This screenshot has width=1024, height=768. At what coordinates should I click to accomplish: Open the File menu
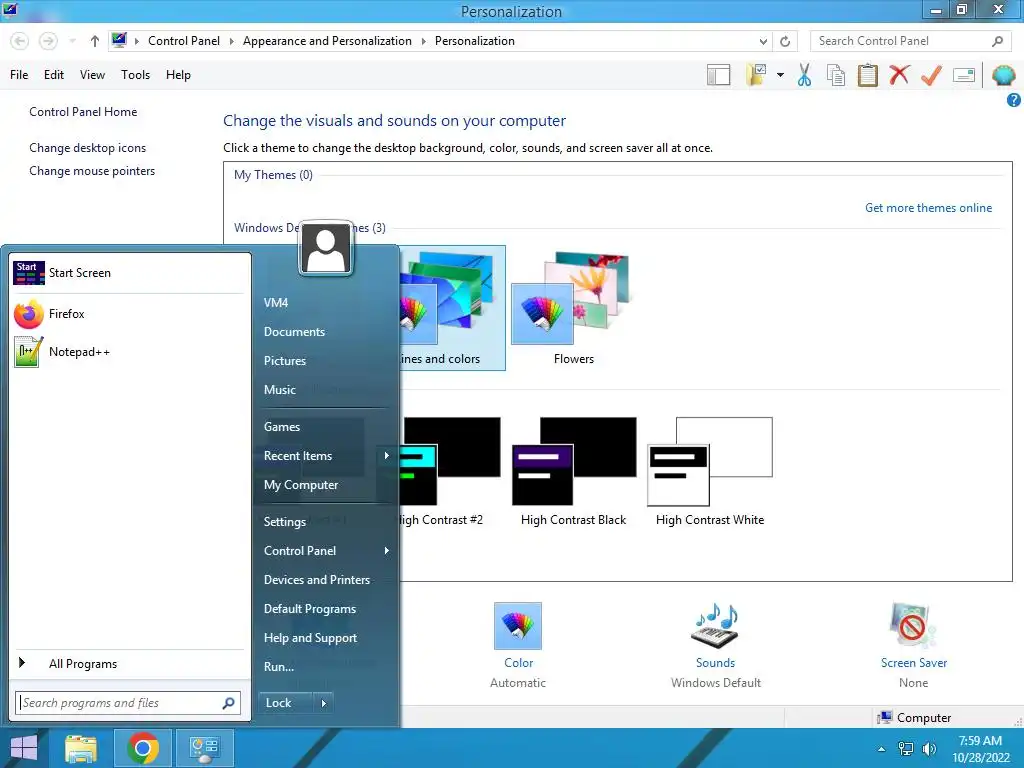click(19, 75)
